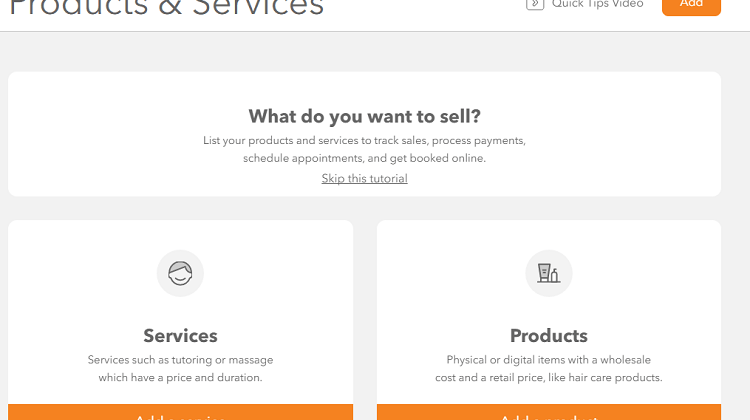Screen dimensions: 750x420
Task: Click the "Physical or digital items" text line
Action: tap(549, 360)
